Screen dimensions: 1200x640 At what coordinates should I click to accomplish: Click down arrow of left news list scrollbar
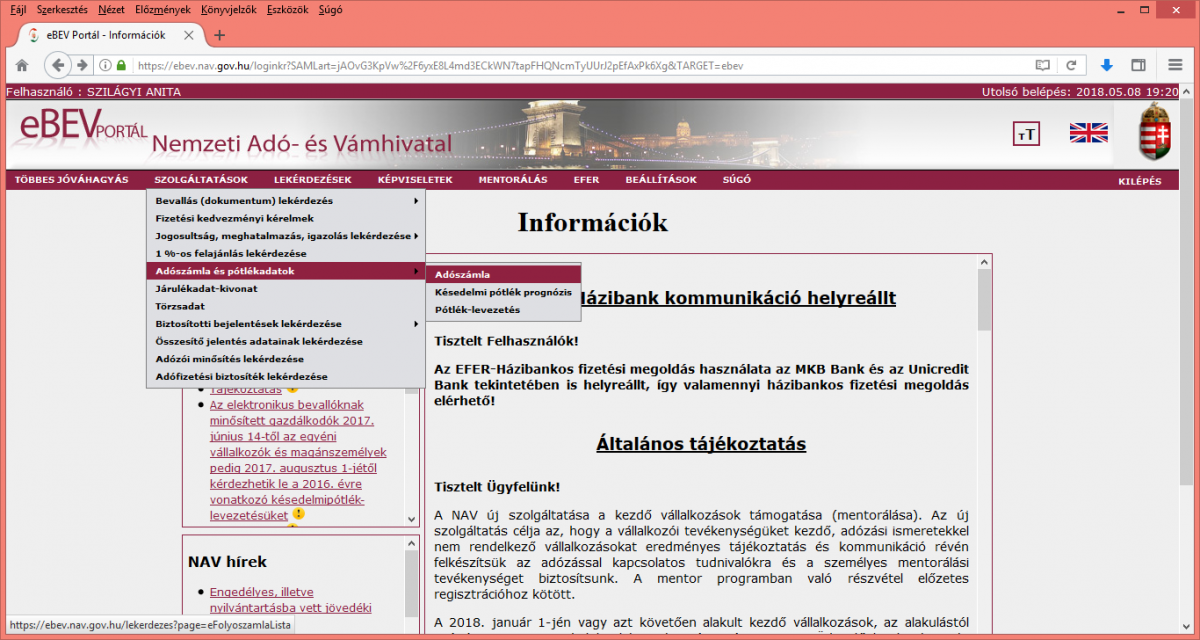click(x=410, y=519)
